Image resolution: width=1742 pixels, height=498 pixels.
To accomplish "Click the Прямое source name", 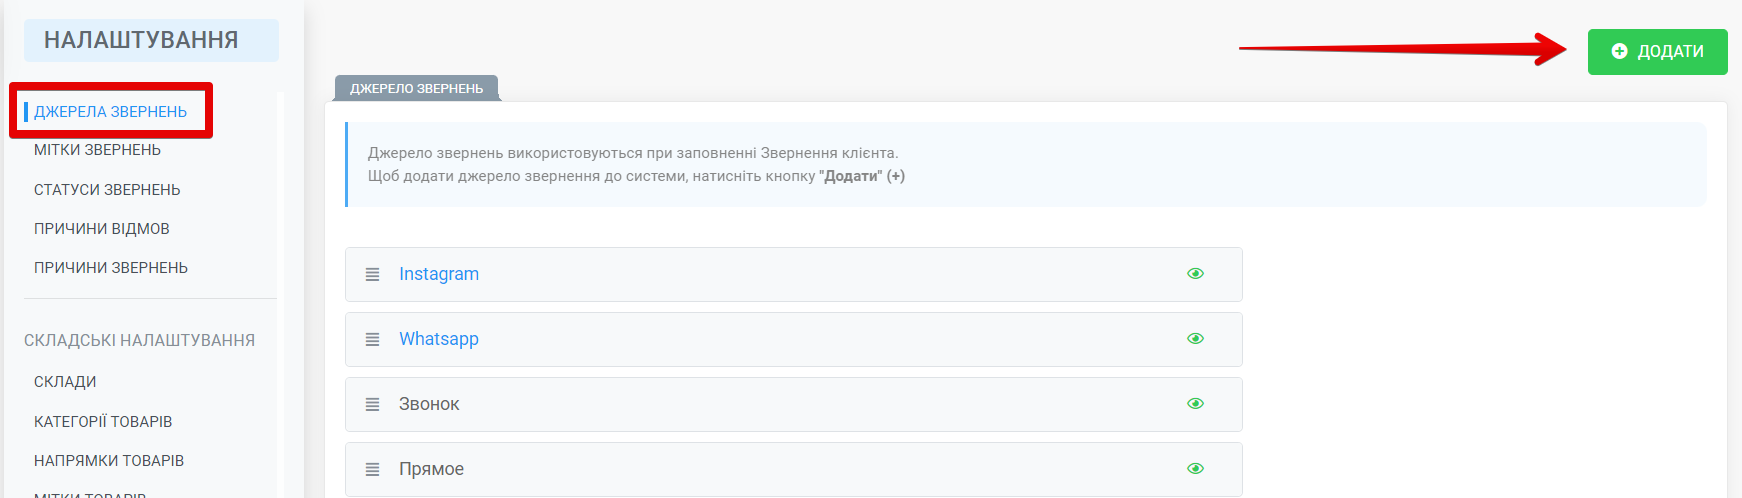I will [x=431, y=469].
